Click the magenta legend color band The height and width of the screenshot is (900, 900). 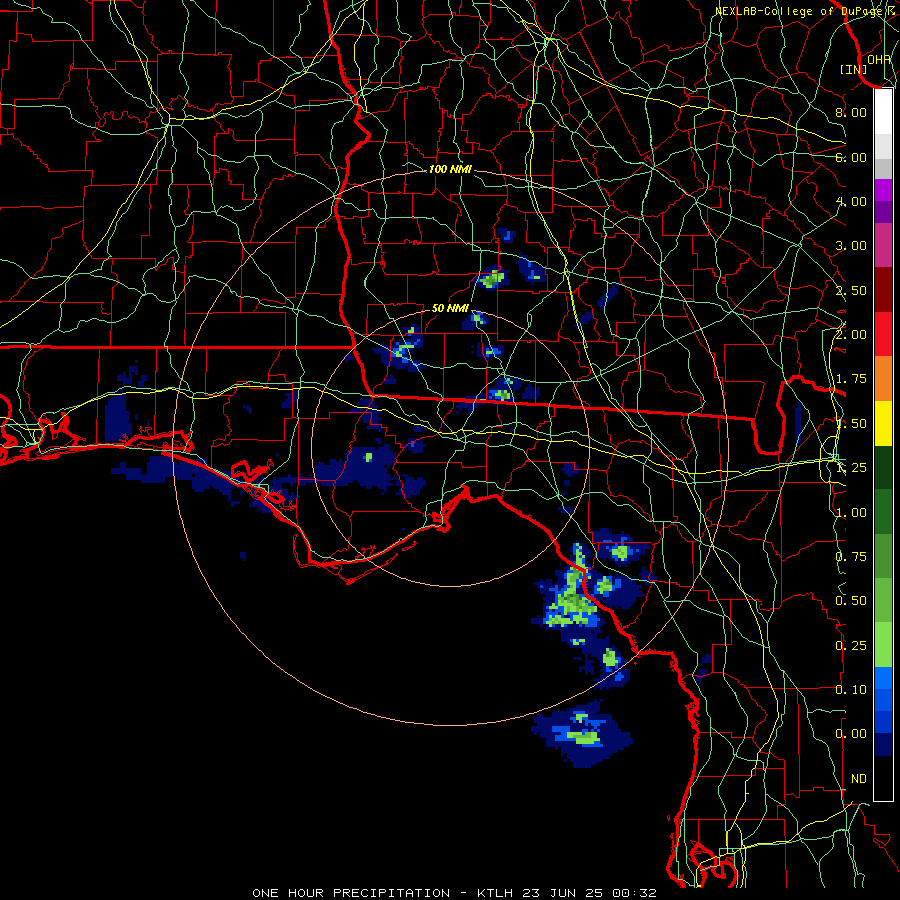click(x=883, y=190)
